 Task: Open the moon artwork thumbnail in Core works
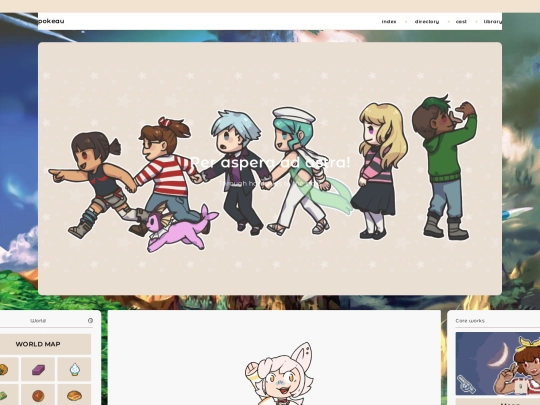coord(498,364)
